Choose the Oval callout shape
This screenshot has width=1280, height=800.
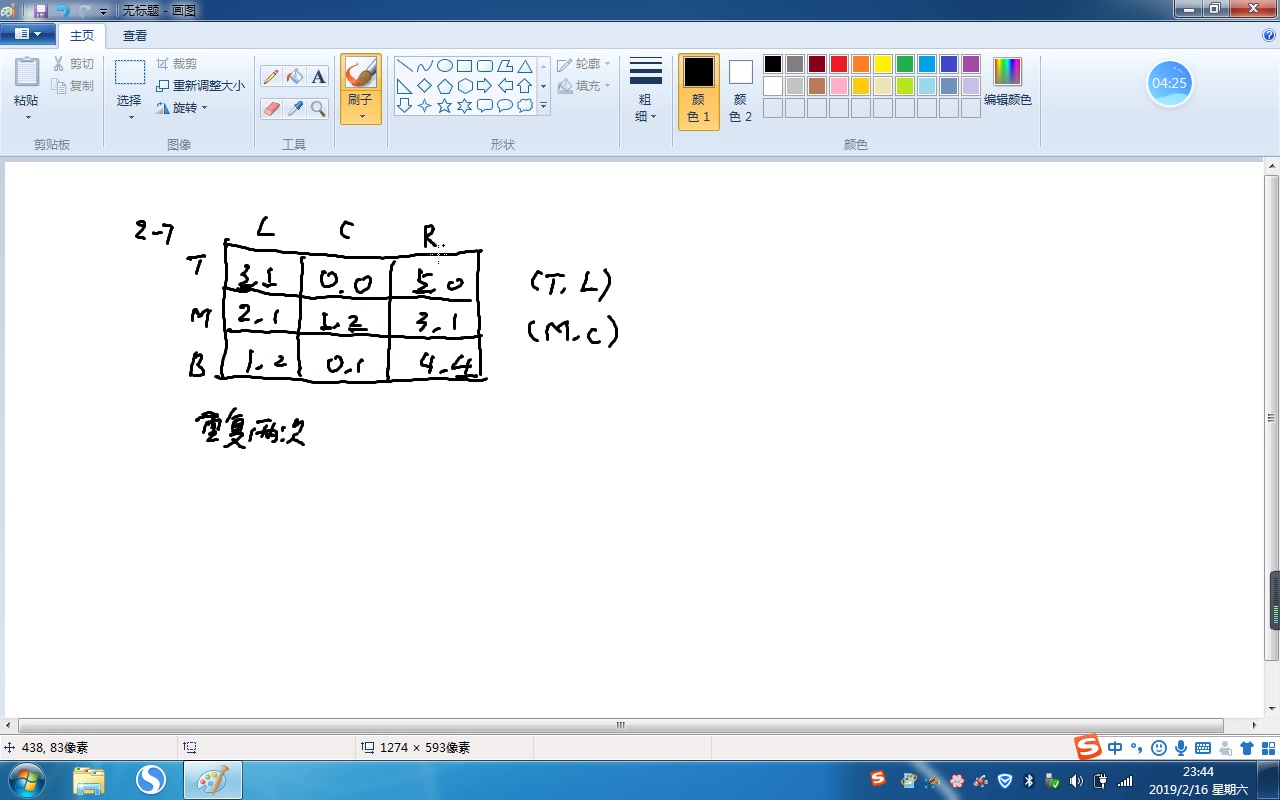505,105
